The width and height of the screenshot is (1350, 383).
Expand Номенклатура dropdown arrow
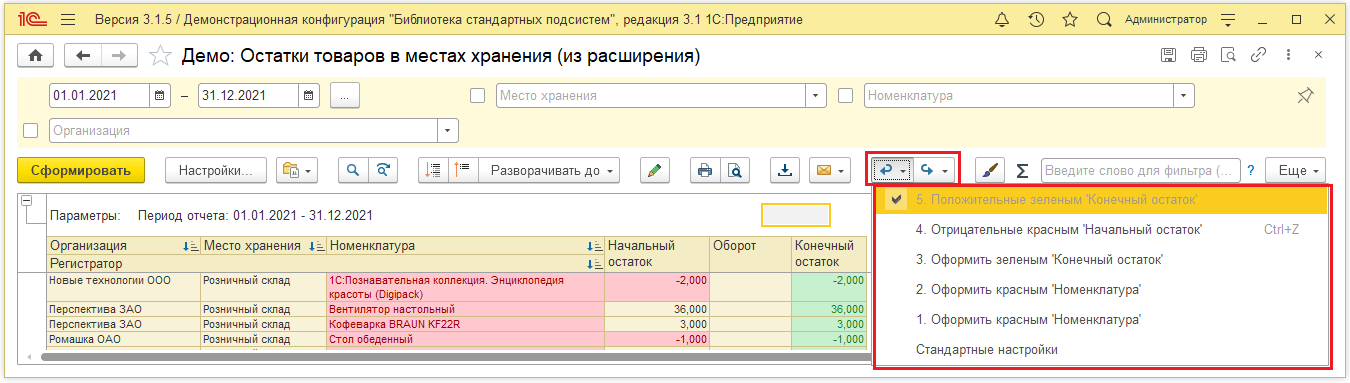point(1185,96)
